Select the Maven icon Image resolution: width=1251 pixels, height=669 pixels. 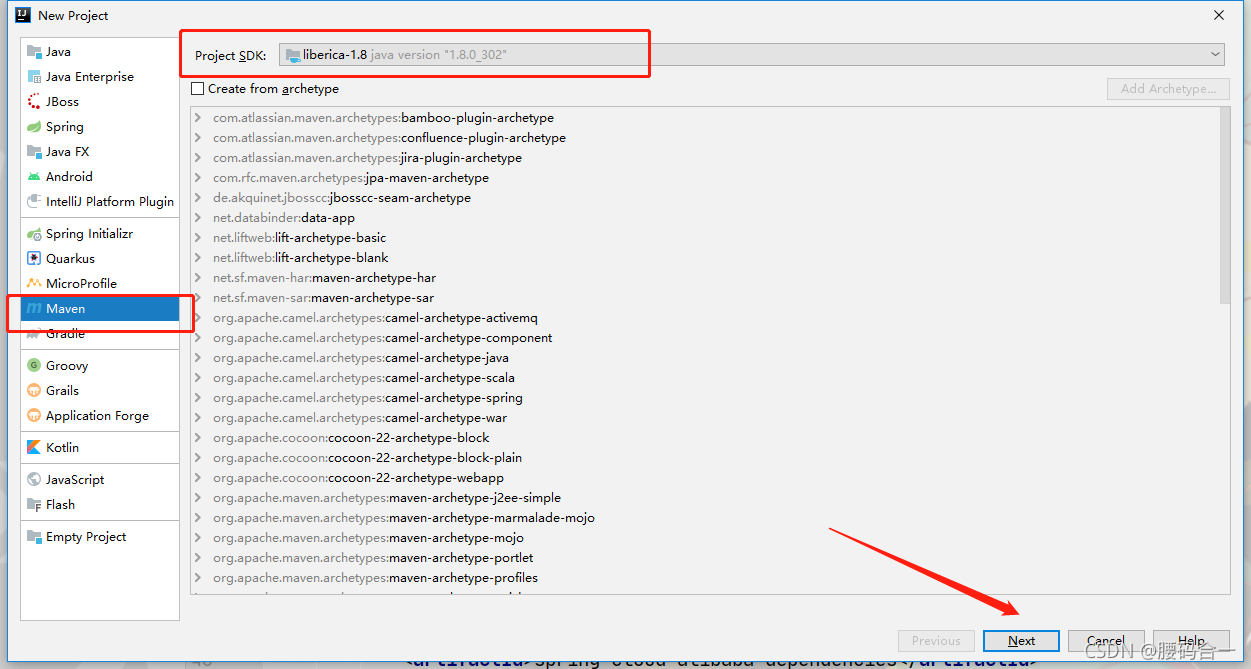point(34,309)
